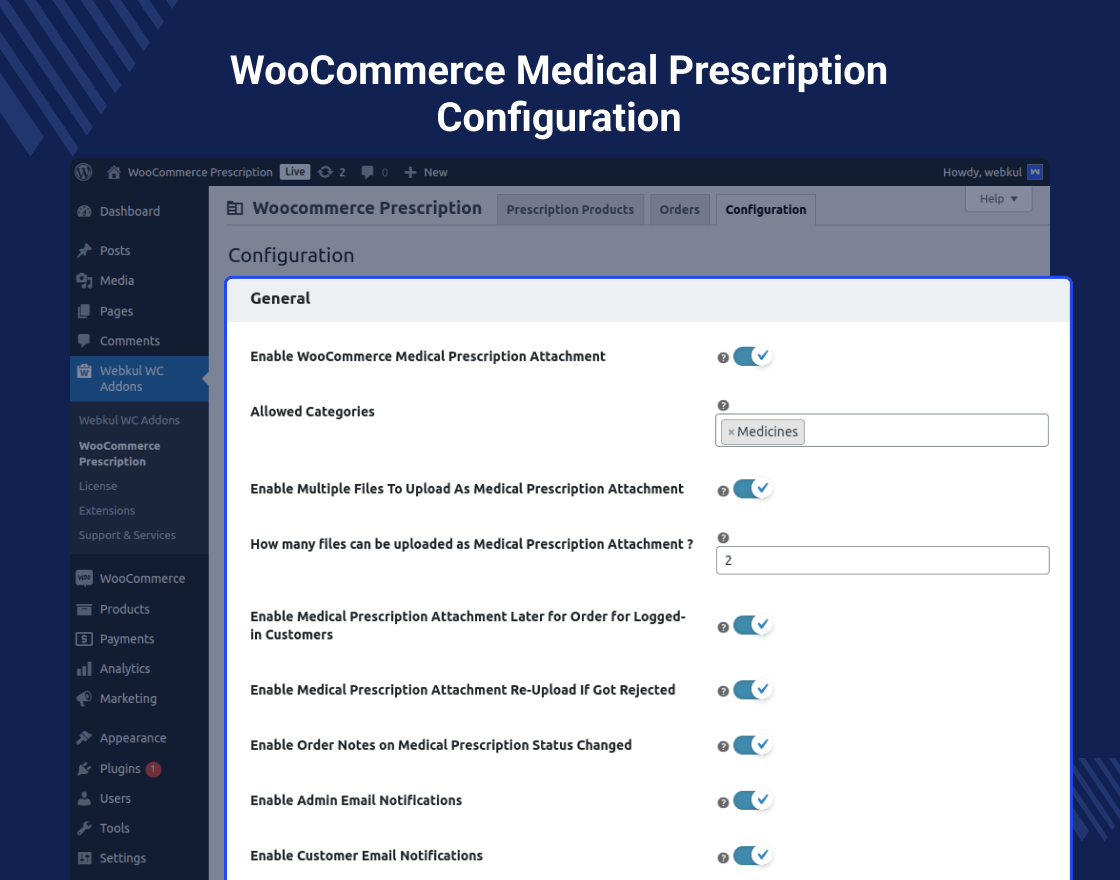Viewport: 1120px width, 880px height.
Task: Open the New content menu
Action: [425, 172]
